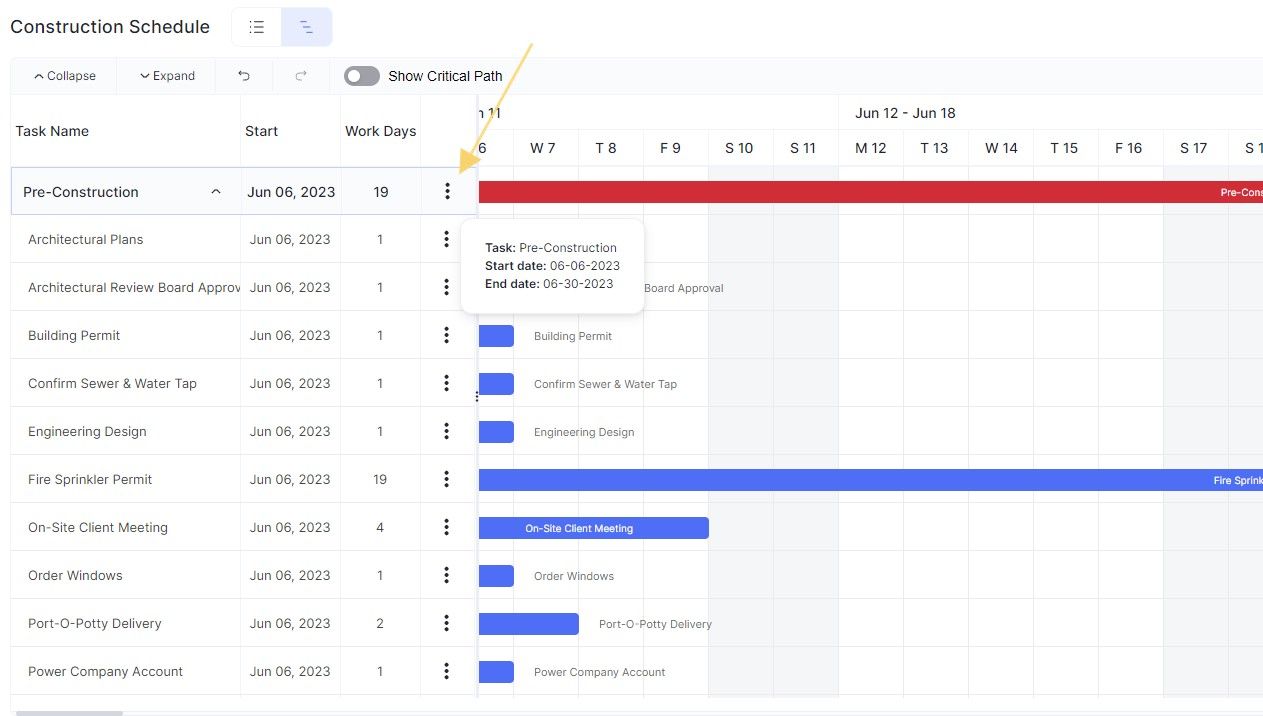Click the Task Name column header
Image resolution: width=1263 pixels, height=716 pixels.
(52, 131)
